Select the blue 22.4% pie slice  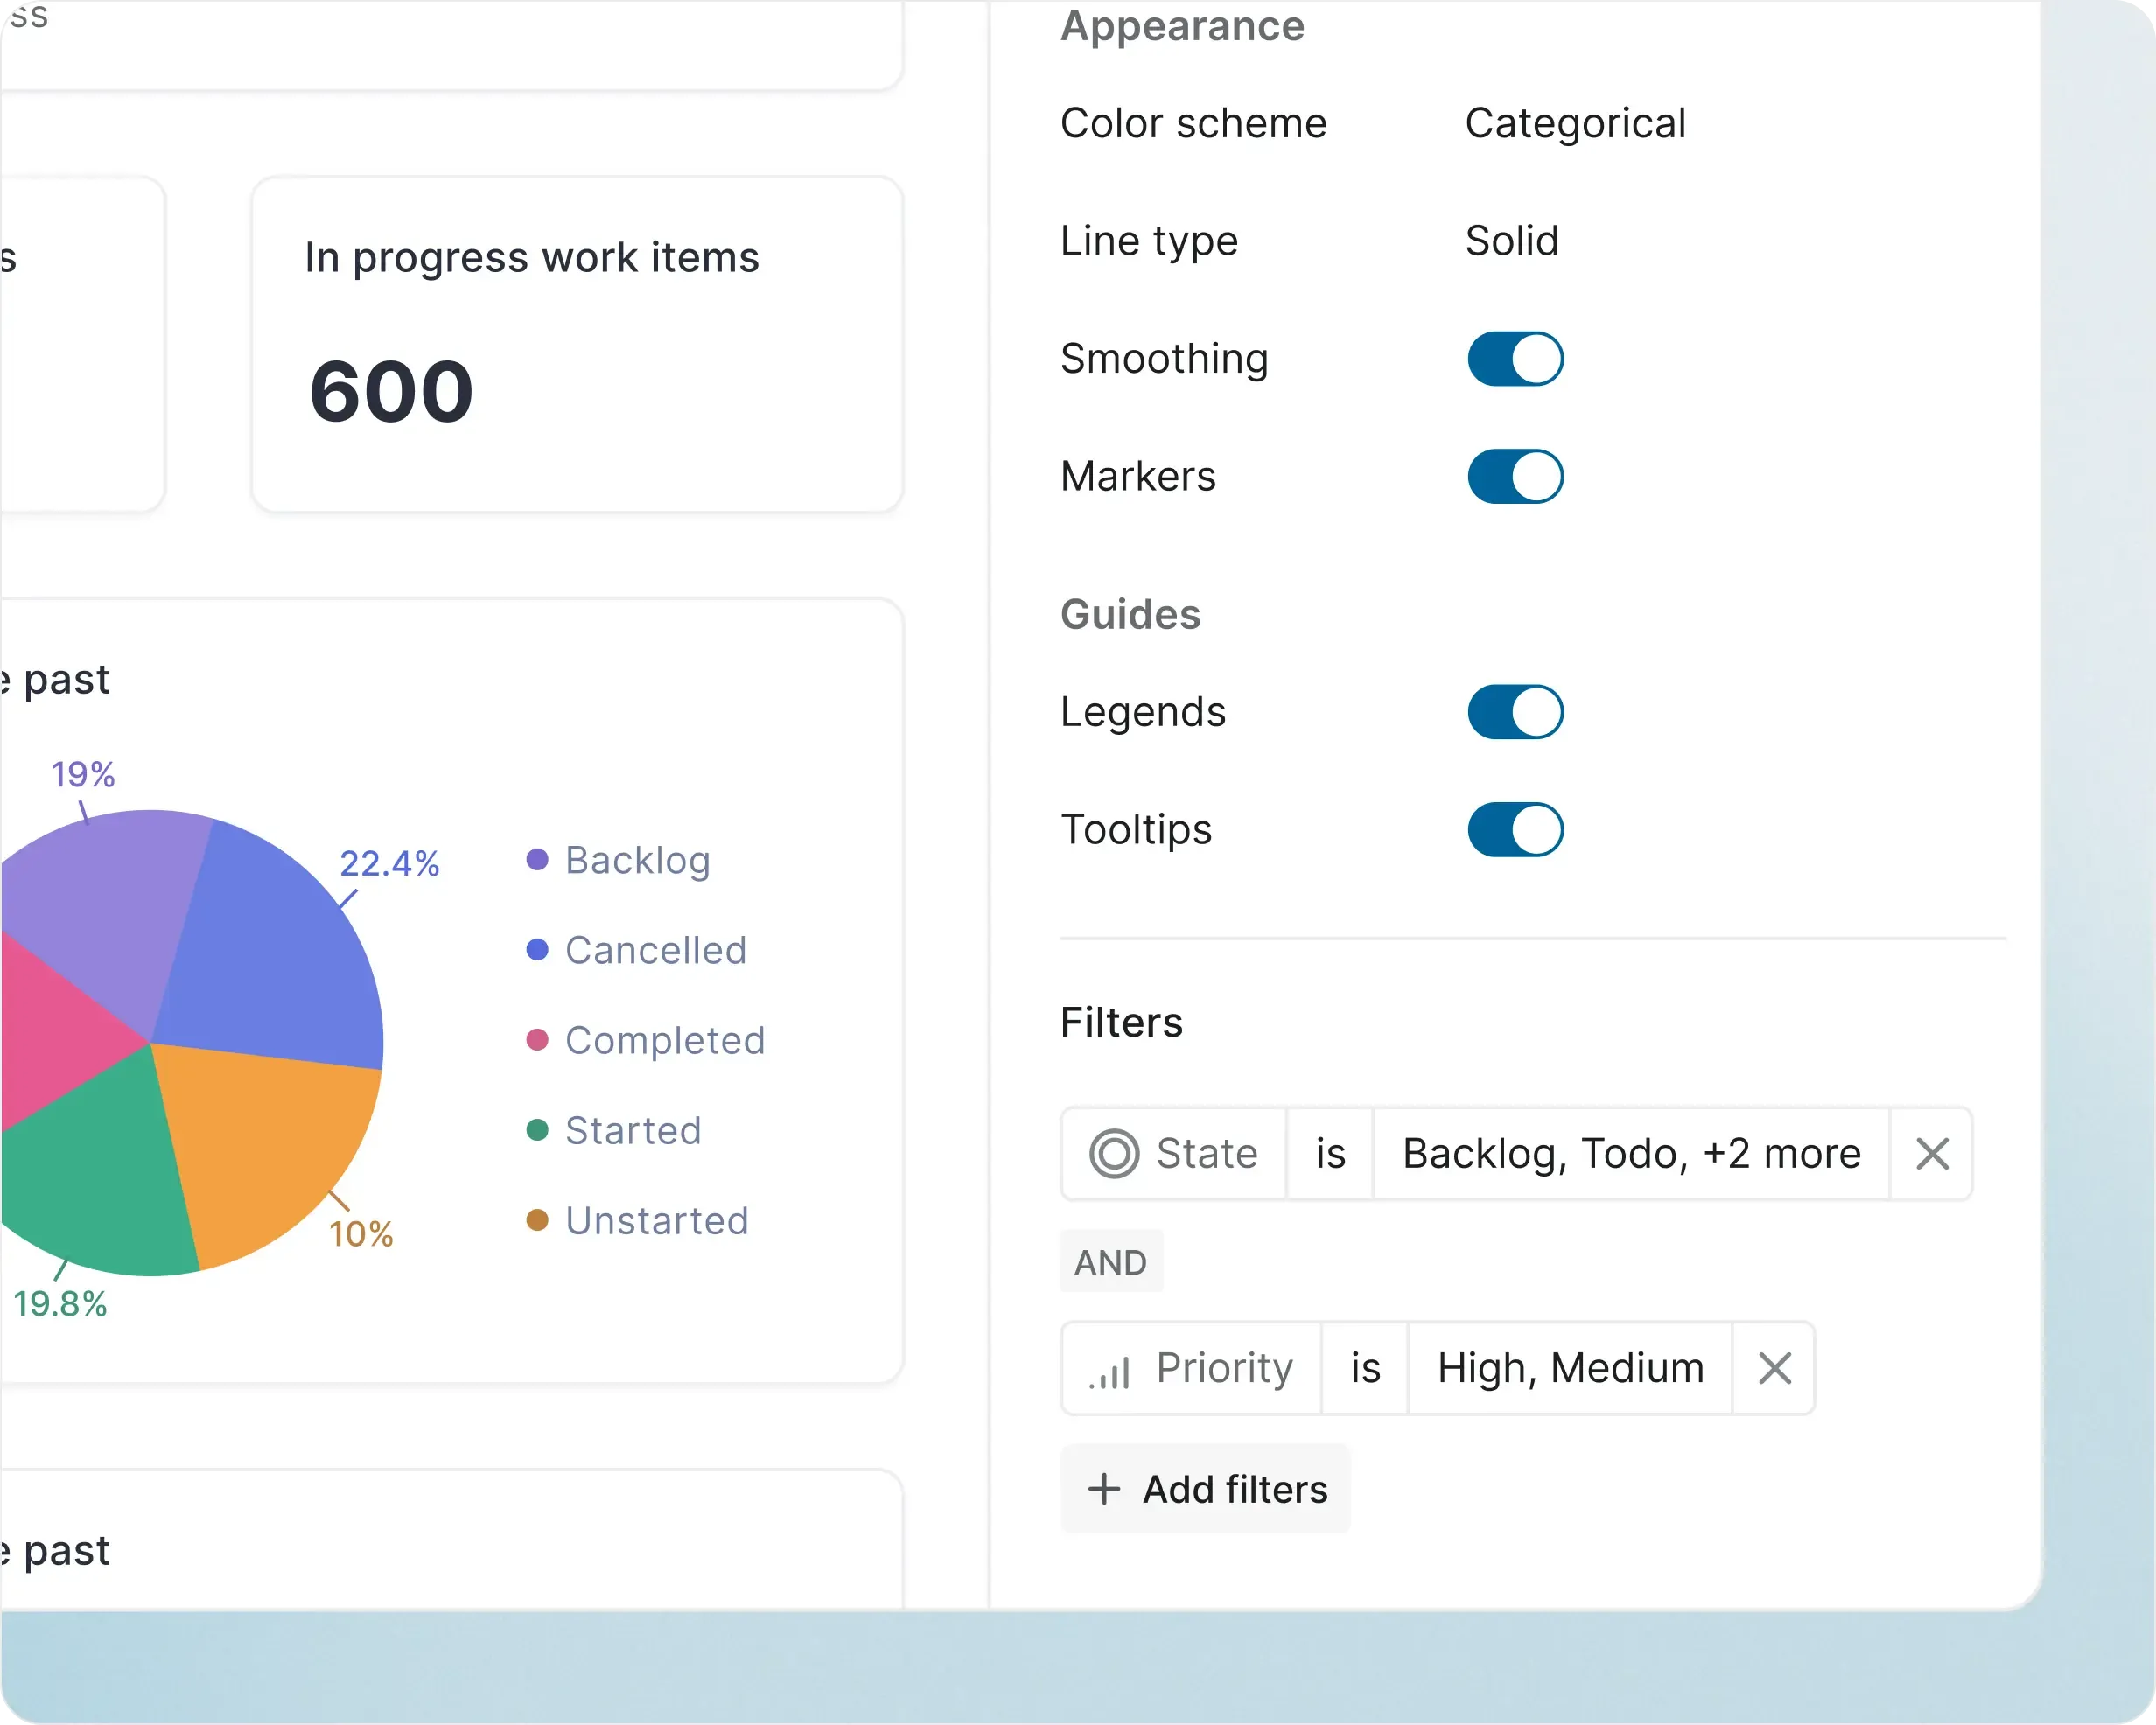tap(275, 960)
